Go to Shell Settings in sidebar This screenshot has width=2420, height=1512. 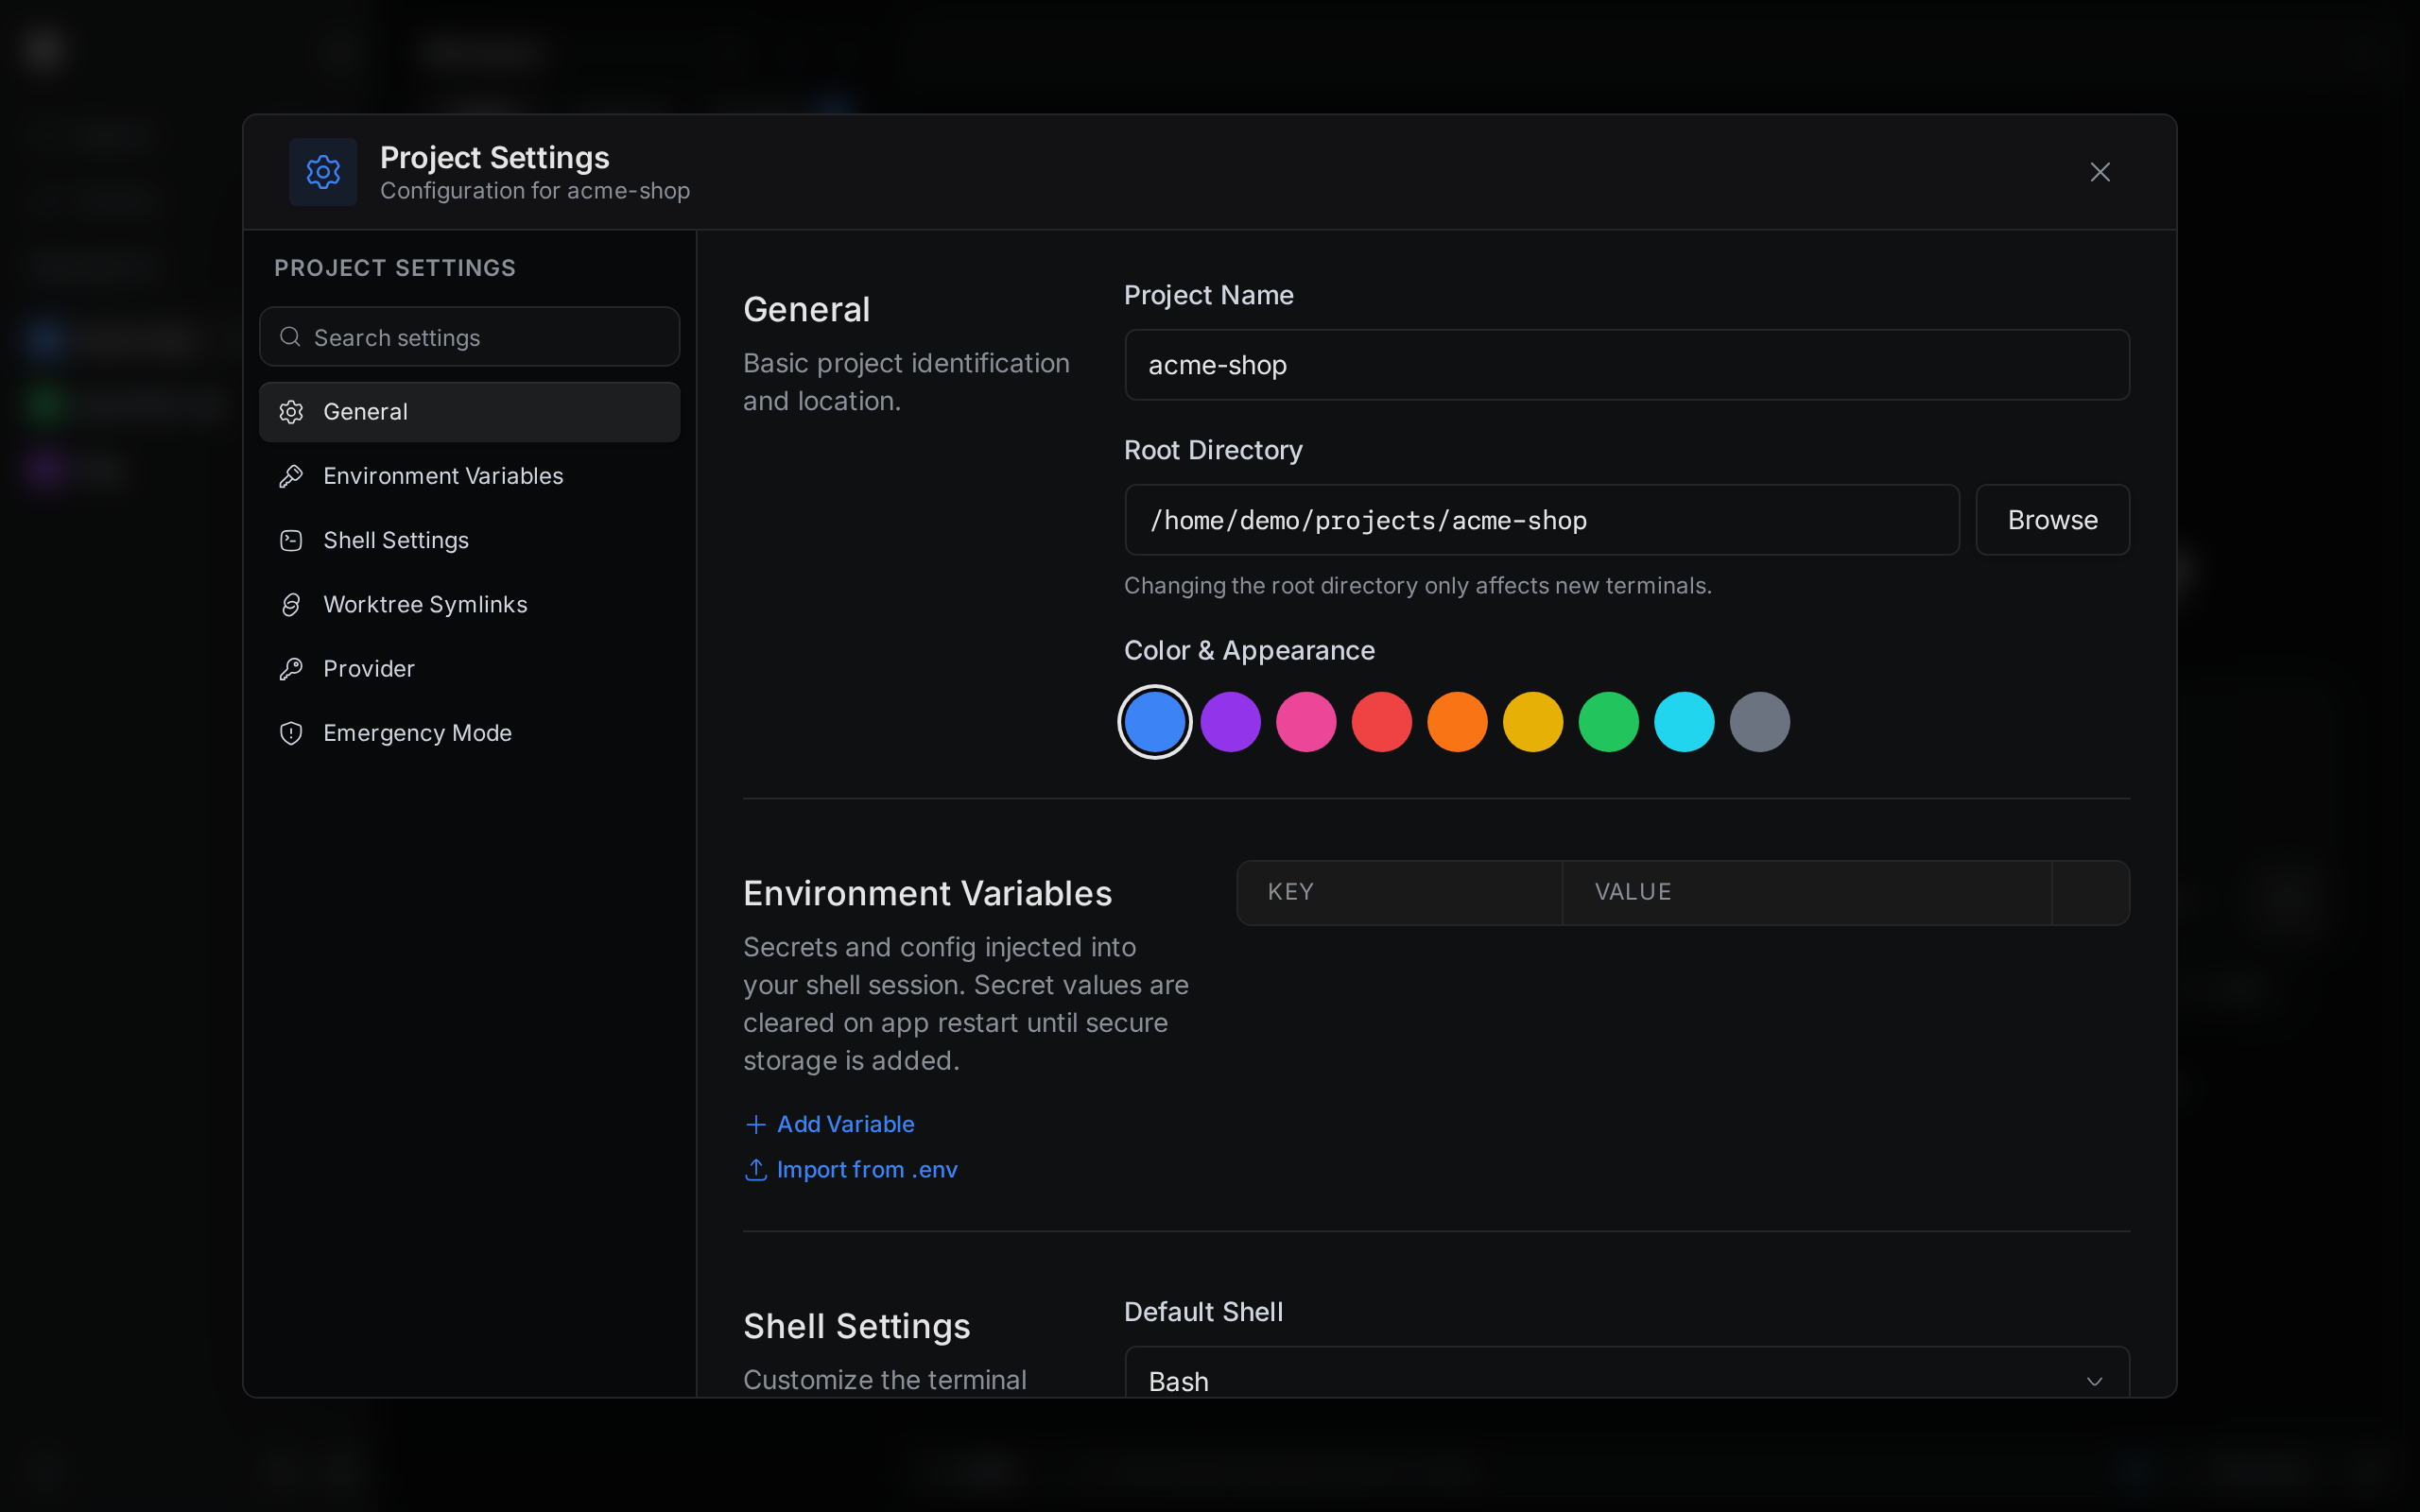pos(469,540)
